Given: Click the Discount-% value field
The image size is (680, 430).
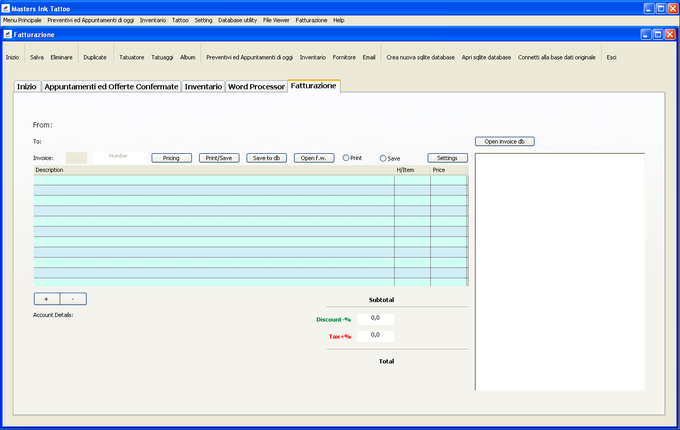Looking at the screenshot, I should click(376, 319).
